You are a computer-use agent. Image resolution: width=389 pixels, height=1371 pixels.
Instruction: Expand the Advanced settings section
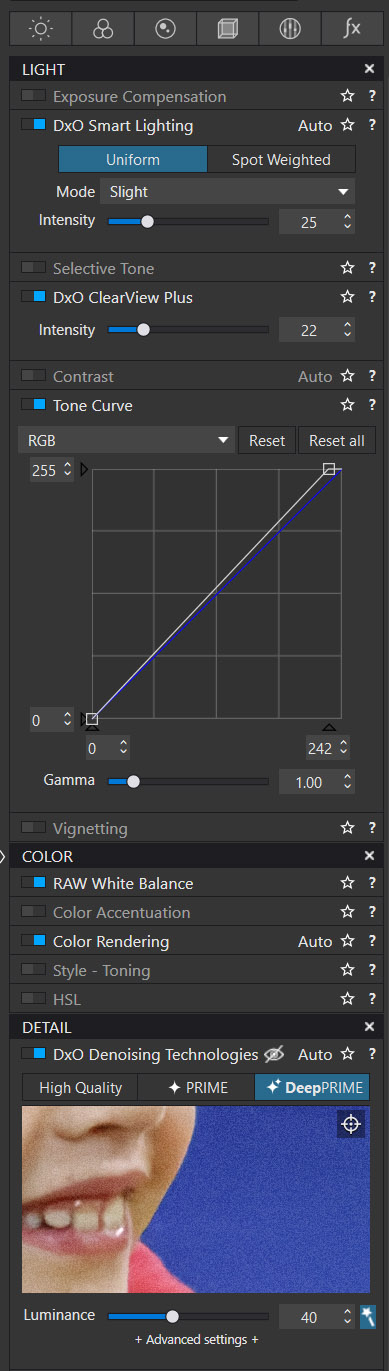[197, 1339]
